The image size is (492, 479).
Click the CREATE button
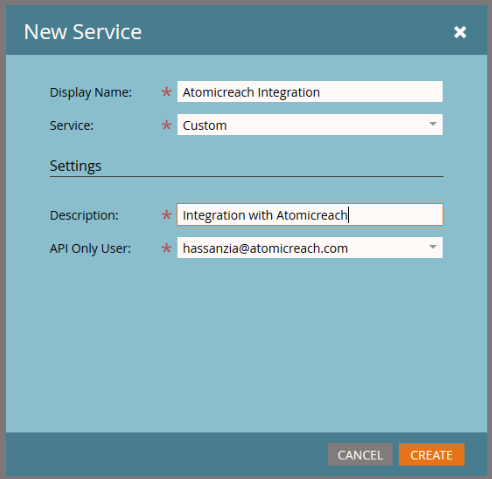tap(431, 454)
